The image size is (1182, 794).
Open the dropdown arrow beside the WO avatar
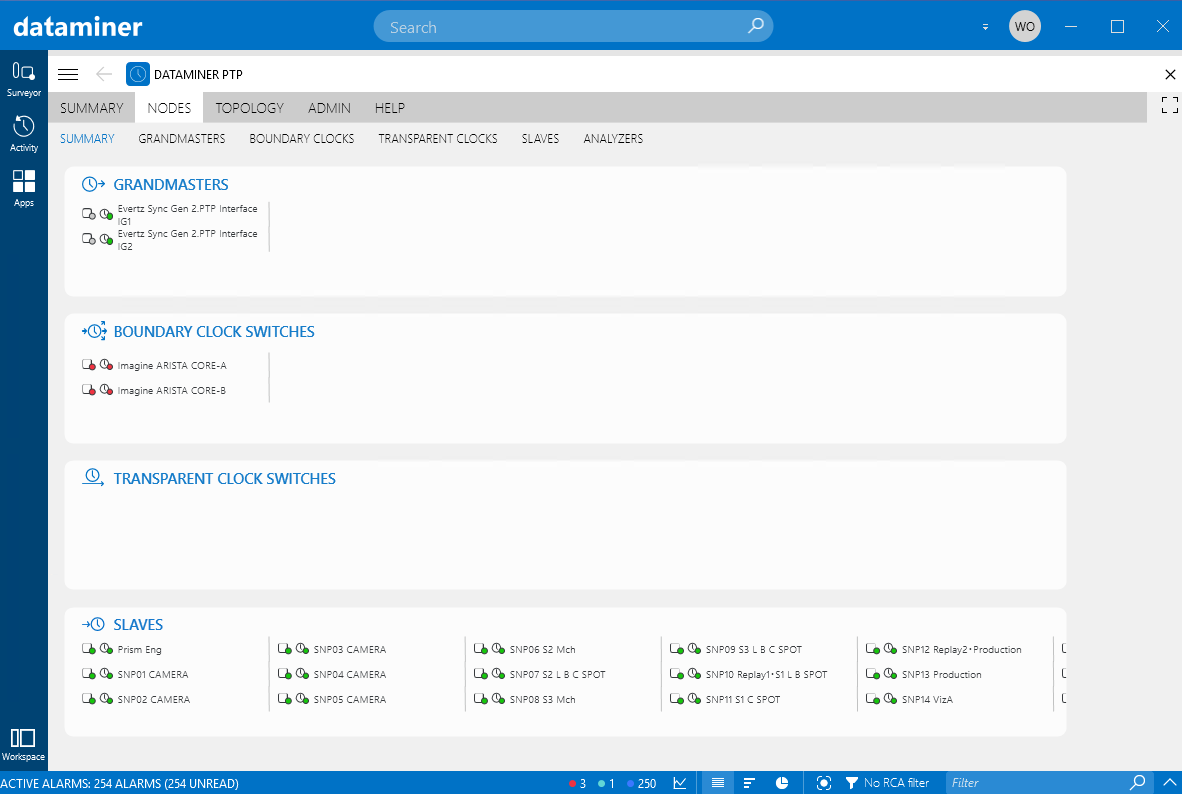coord(985,27)
